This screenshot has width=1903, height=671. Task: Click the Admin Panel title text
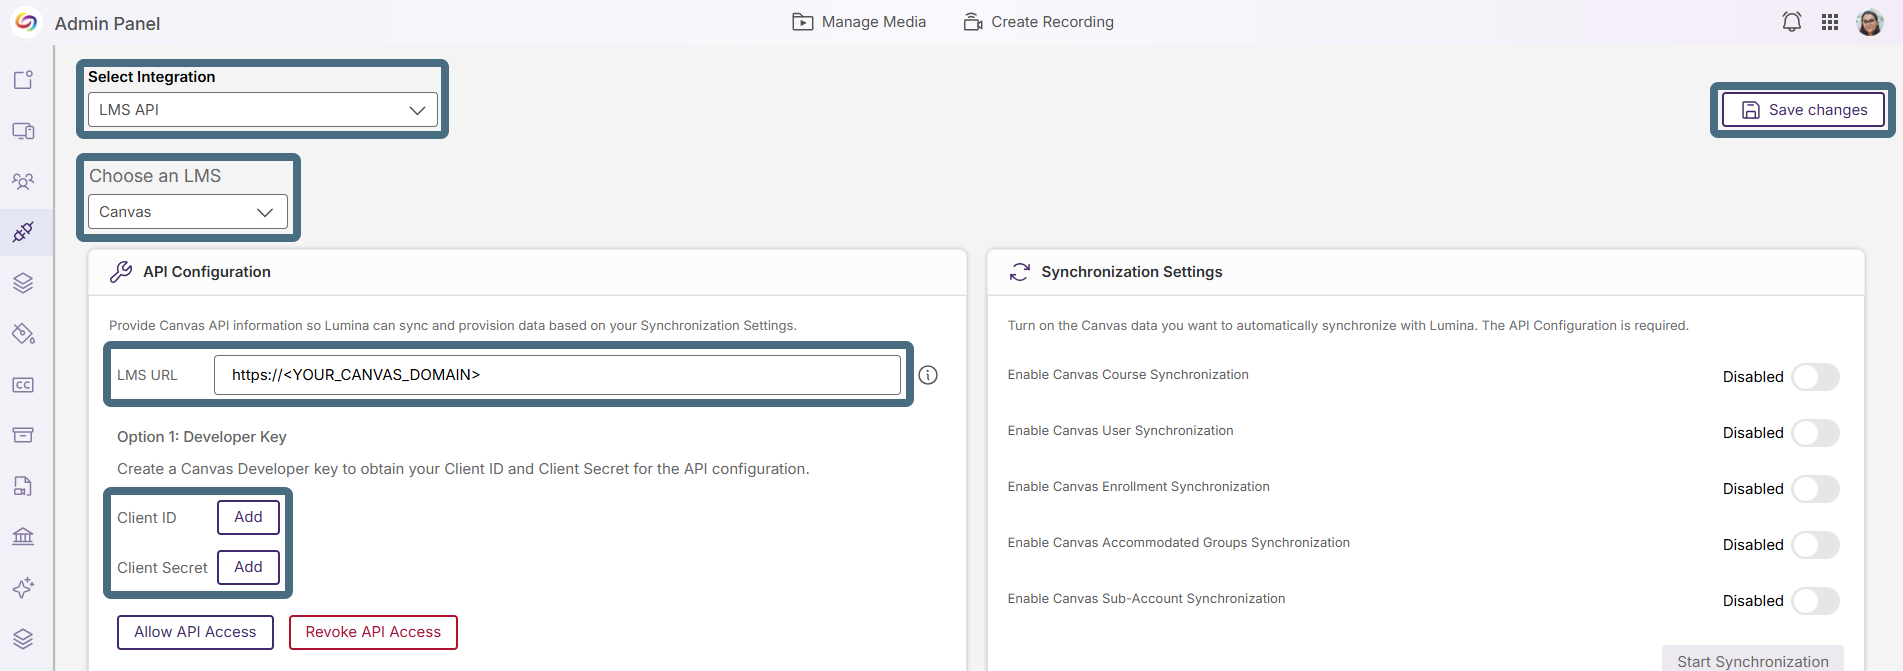(107, 23)
